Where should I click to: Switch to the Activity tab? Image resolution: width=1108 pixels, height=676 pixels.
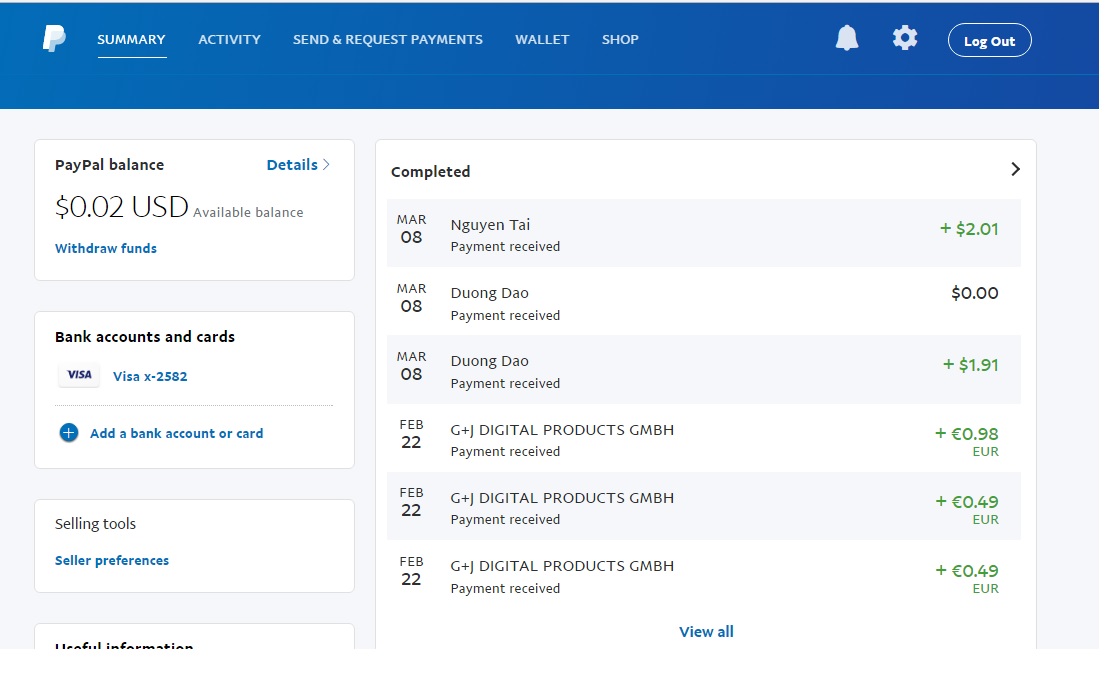229,40
